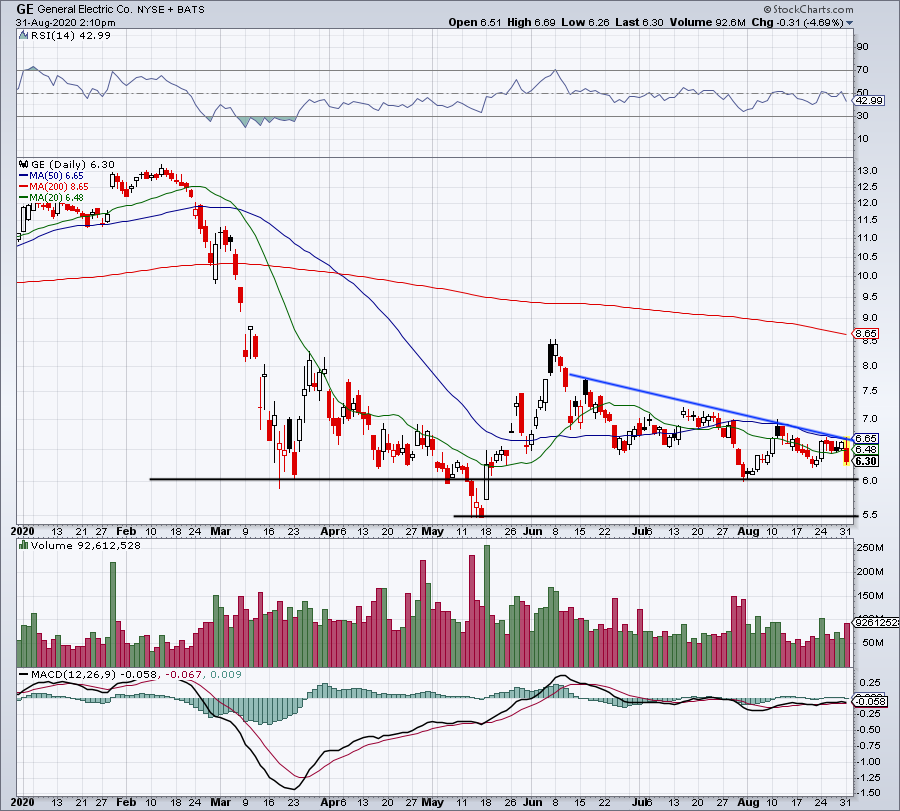Screen dimensions: 900x811
Task: Click the MA(20) 6.48 legend entry
Action: tap(56, 197)
